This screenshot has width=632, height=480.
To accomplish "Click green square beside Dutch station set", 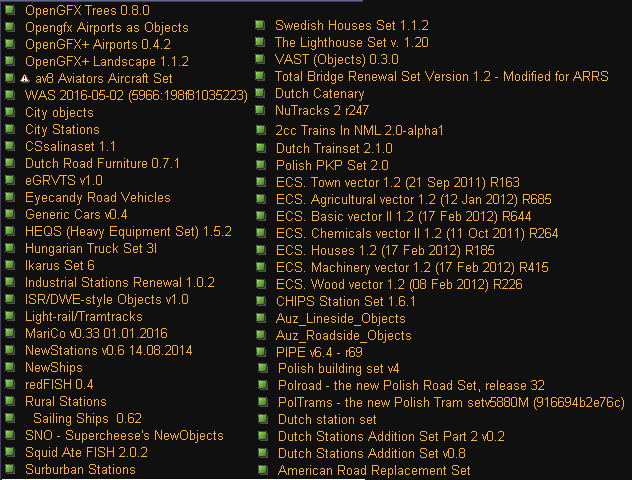I will pos(263,419).
